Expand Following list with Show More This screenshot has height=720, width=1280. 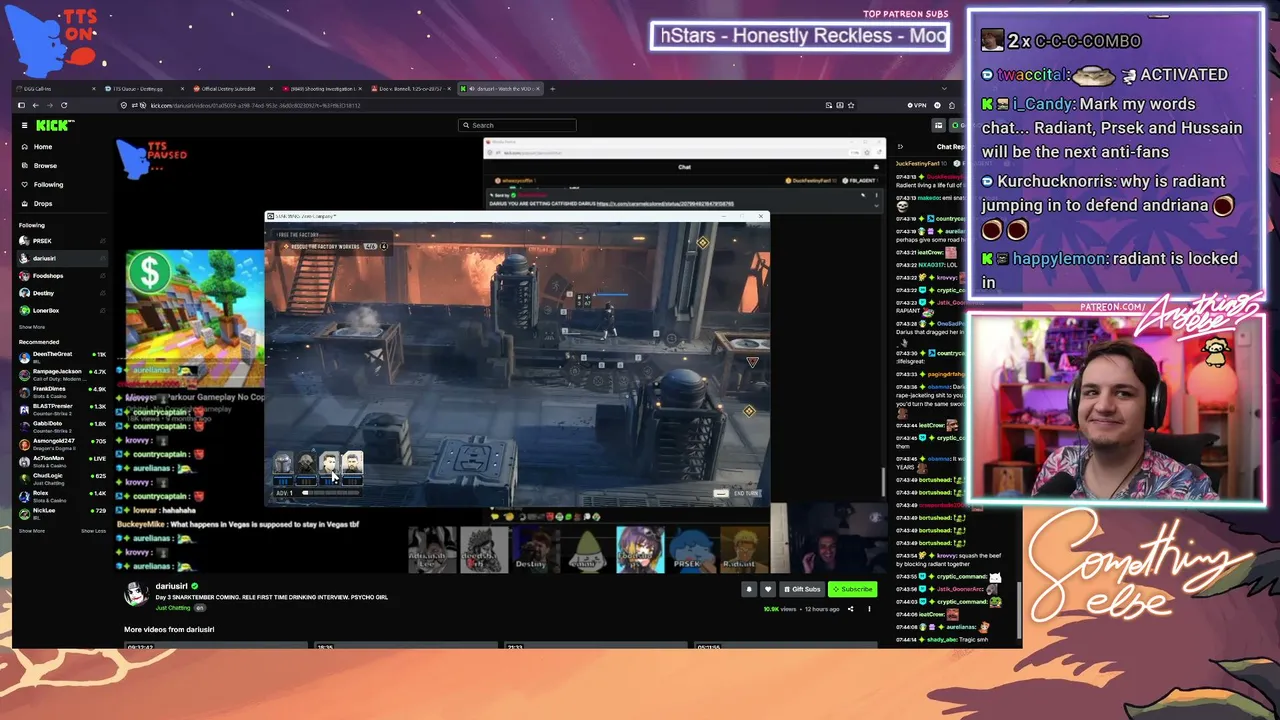(x=31, y=327)
